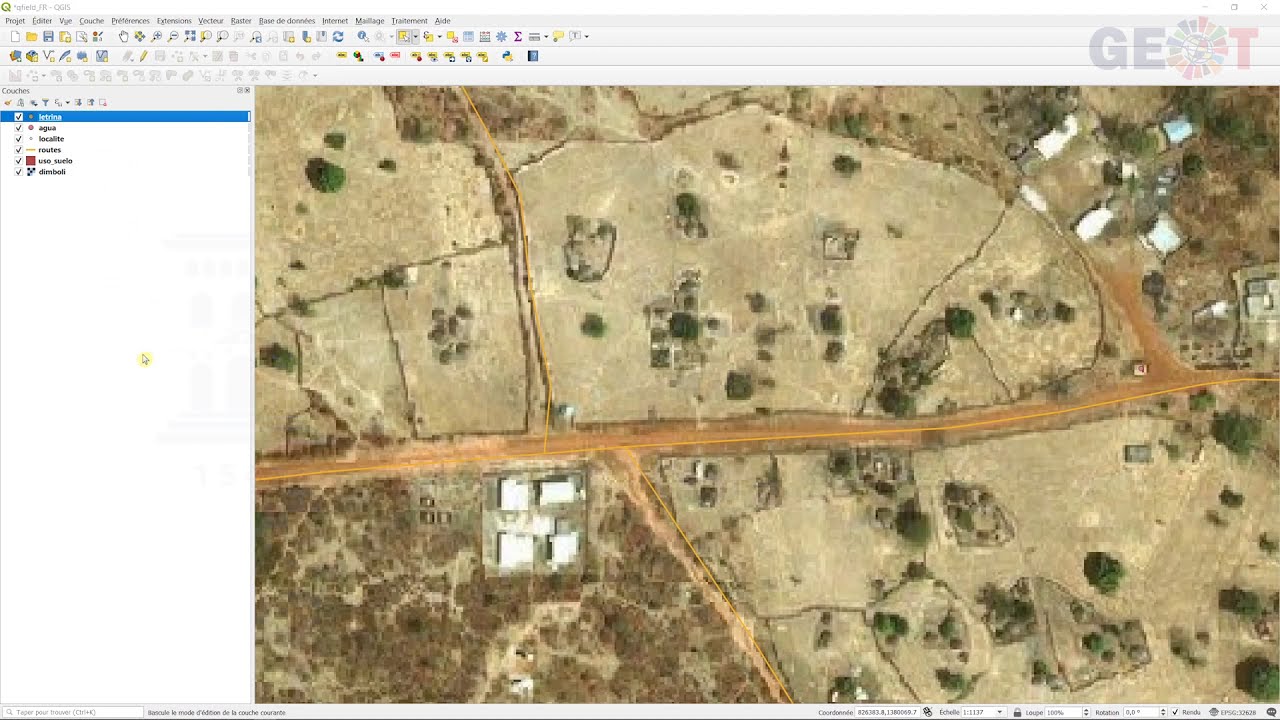The image size is (1280, 720).
Task: Select the uso_suelo layer name
Action: point(55,161)
